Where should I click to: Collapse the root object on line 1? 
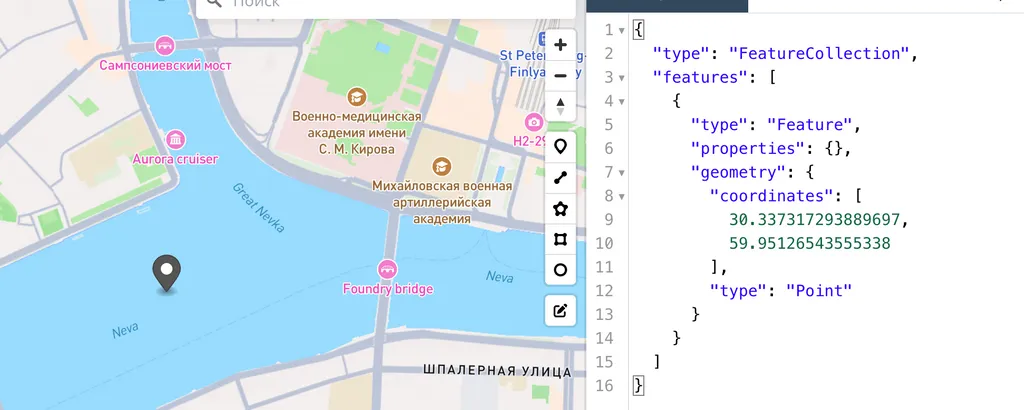[622, 30]
